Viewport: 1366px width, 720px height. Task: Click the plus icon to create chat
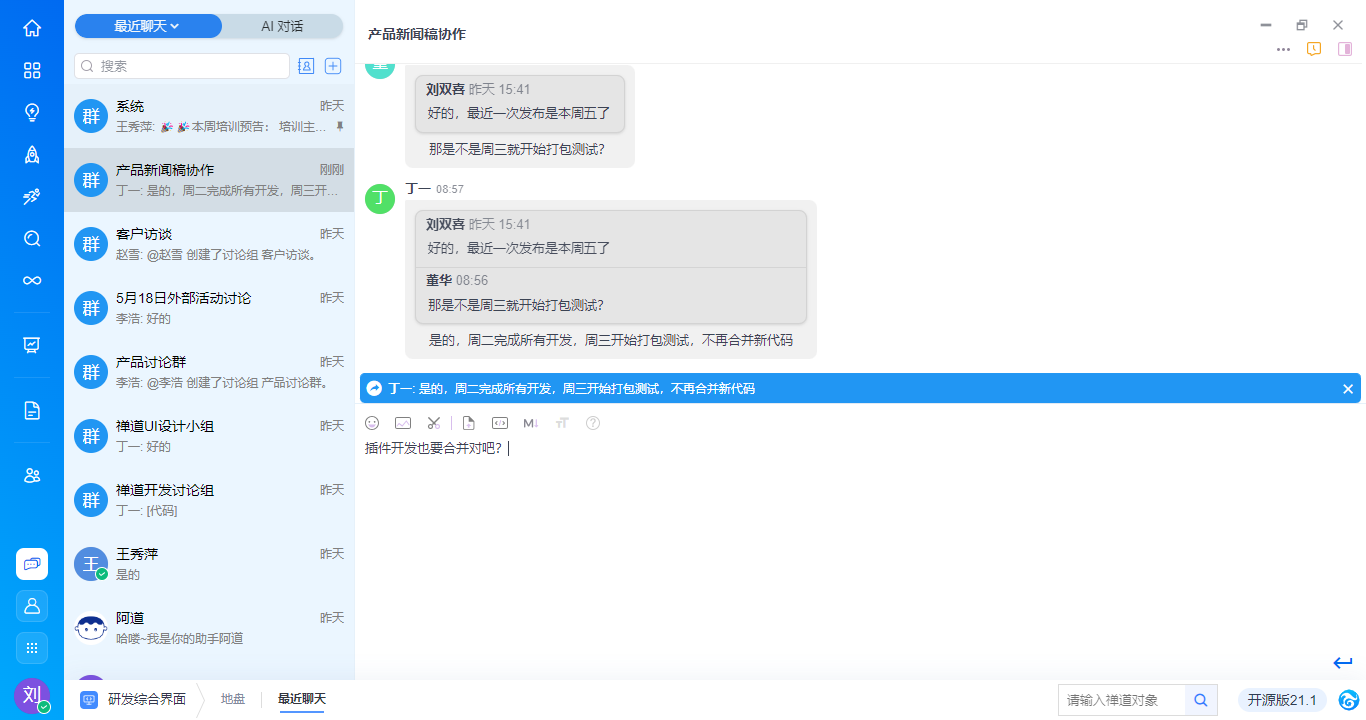click(334, 66)
